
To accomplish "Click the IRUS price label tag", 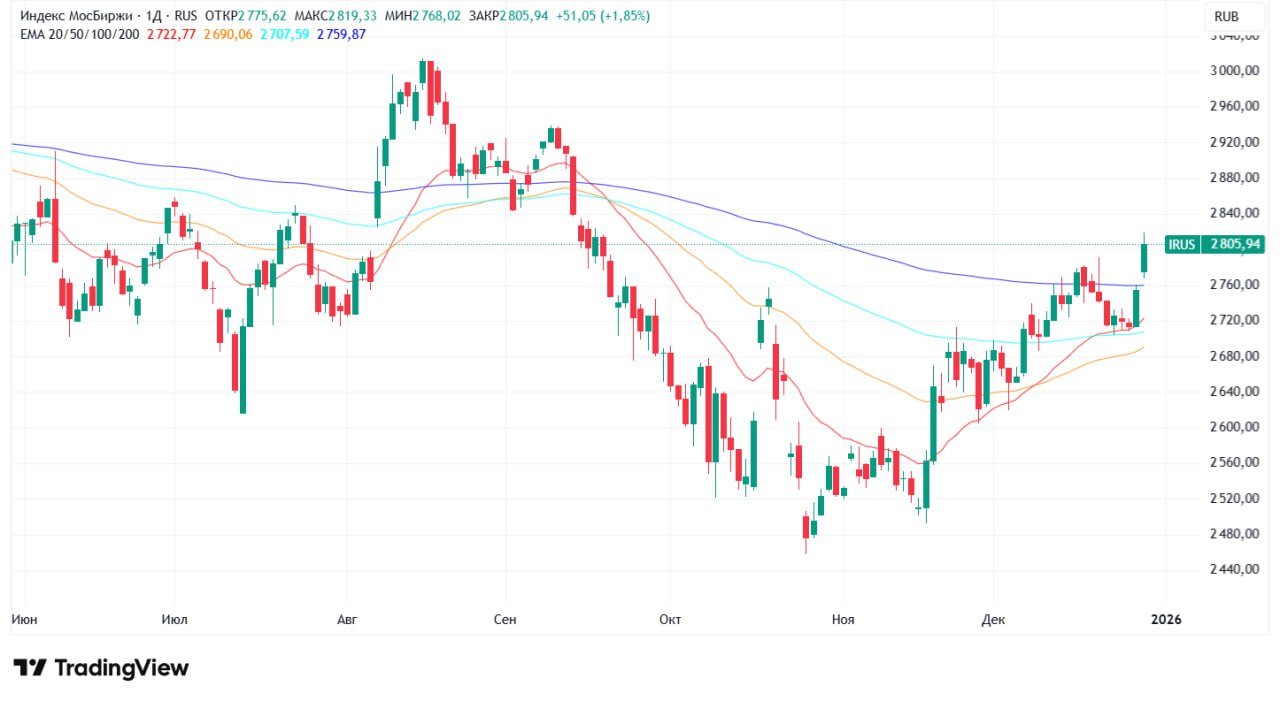I will 1182,244.
